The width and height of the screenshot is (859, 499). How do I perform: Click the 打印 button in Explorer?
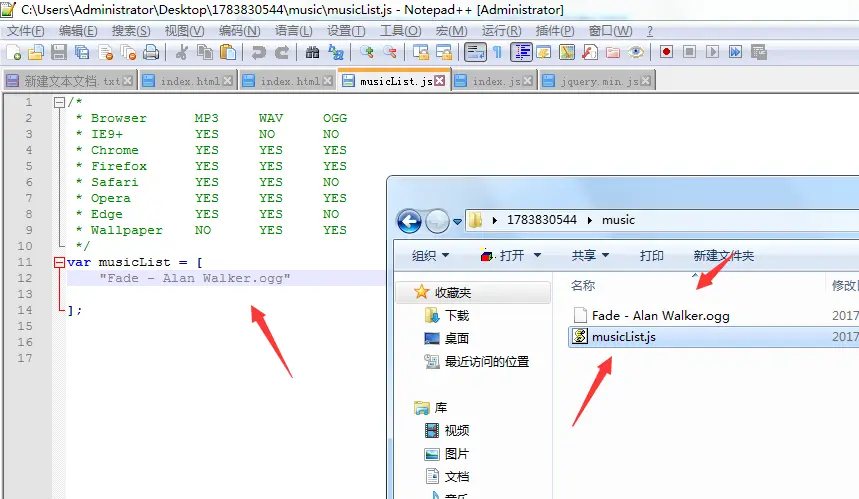[652, 255]
